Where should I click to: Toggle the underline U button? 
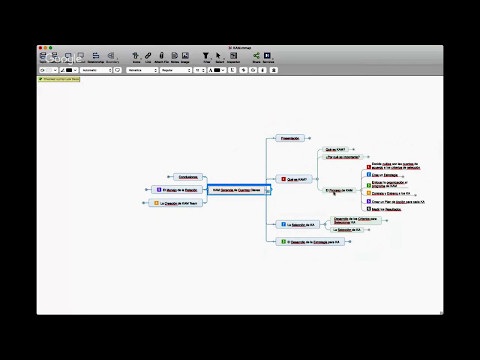click(x=232, y=70)
